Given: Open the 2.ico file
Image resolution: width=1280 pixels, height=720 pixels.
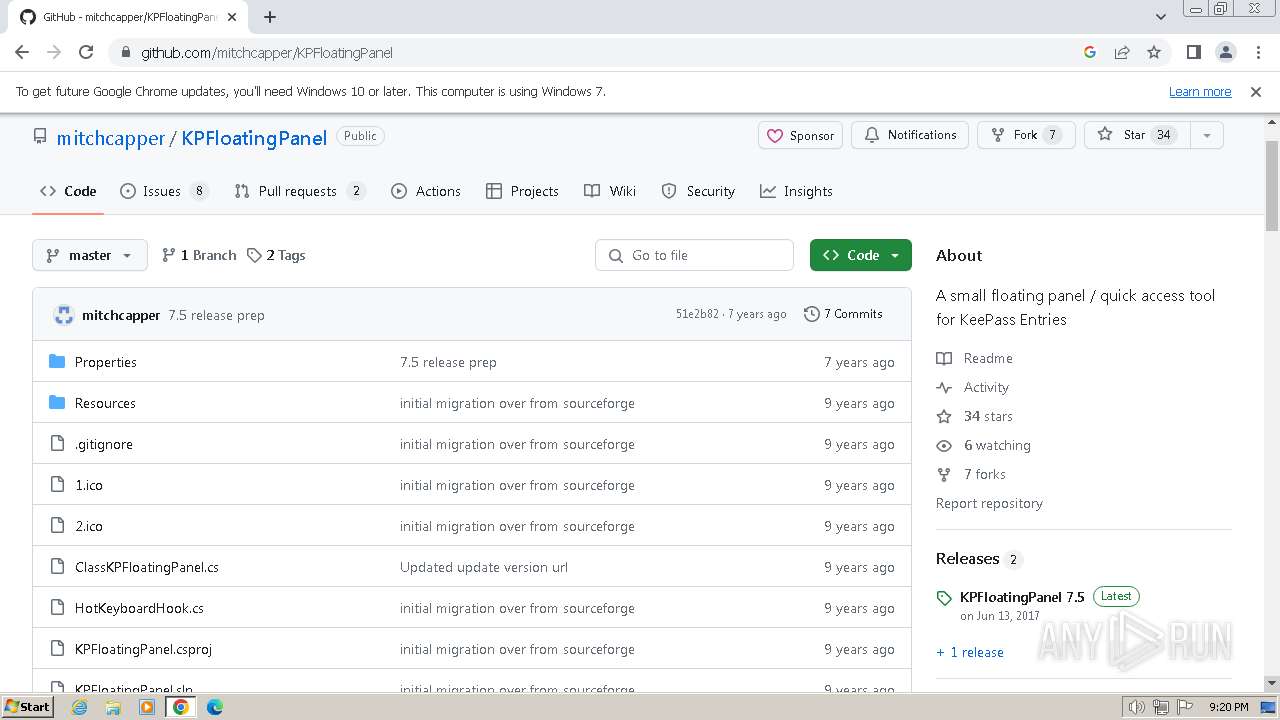Looking at the screenshot, I should pyautogui.click(x=89, y=526).
